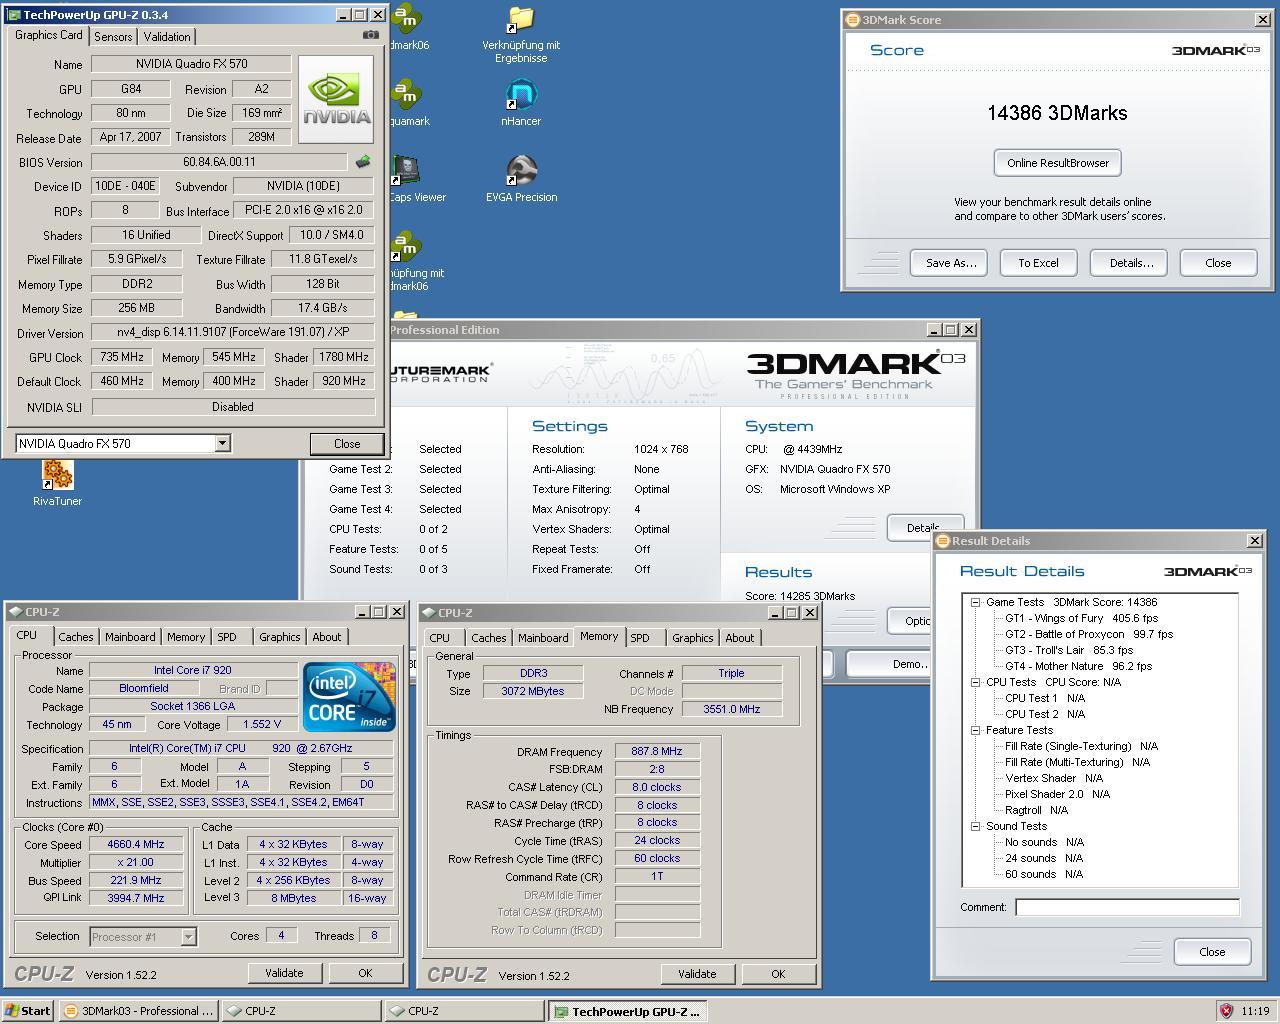
Task: Collapse the CPU Tests tree node
Action: point(975,682)
